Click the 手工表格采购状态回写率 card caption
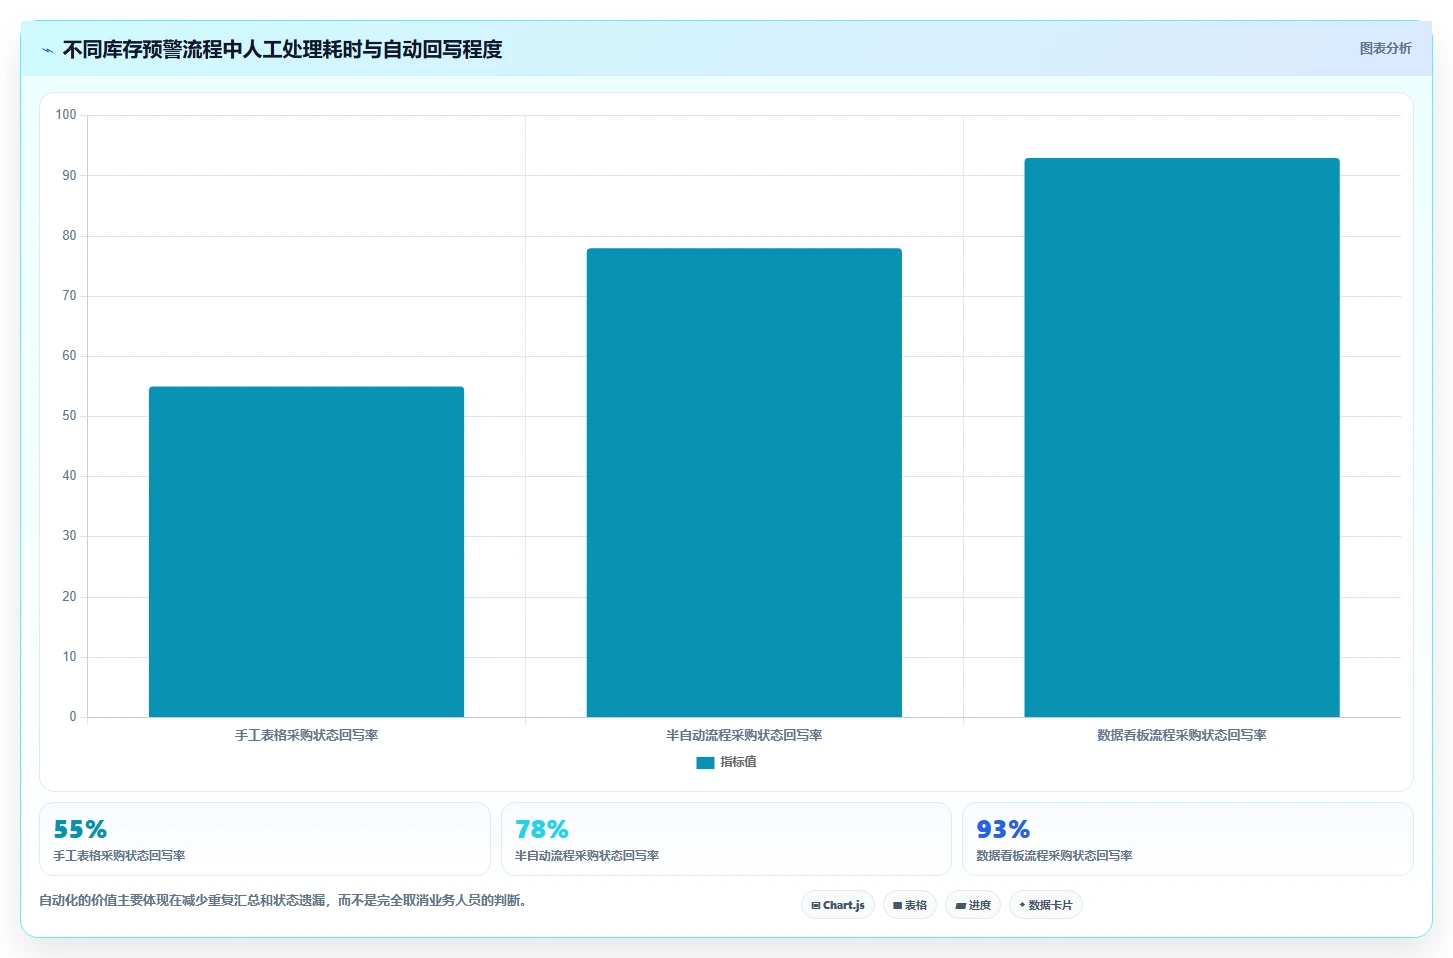Image resolution: width=1453 pixels, height=958 pixels. [119, 856]
